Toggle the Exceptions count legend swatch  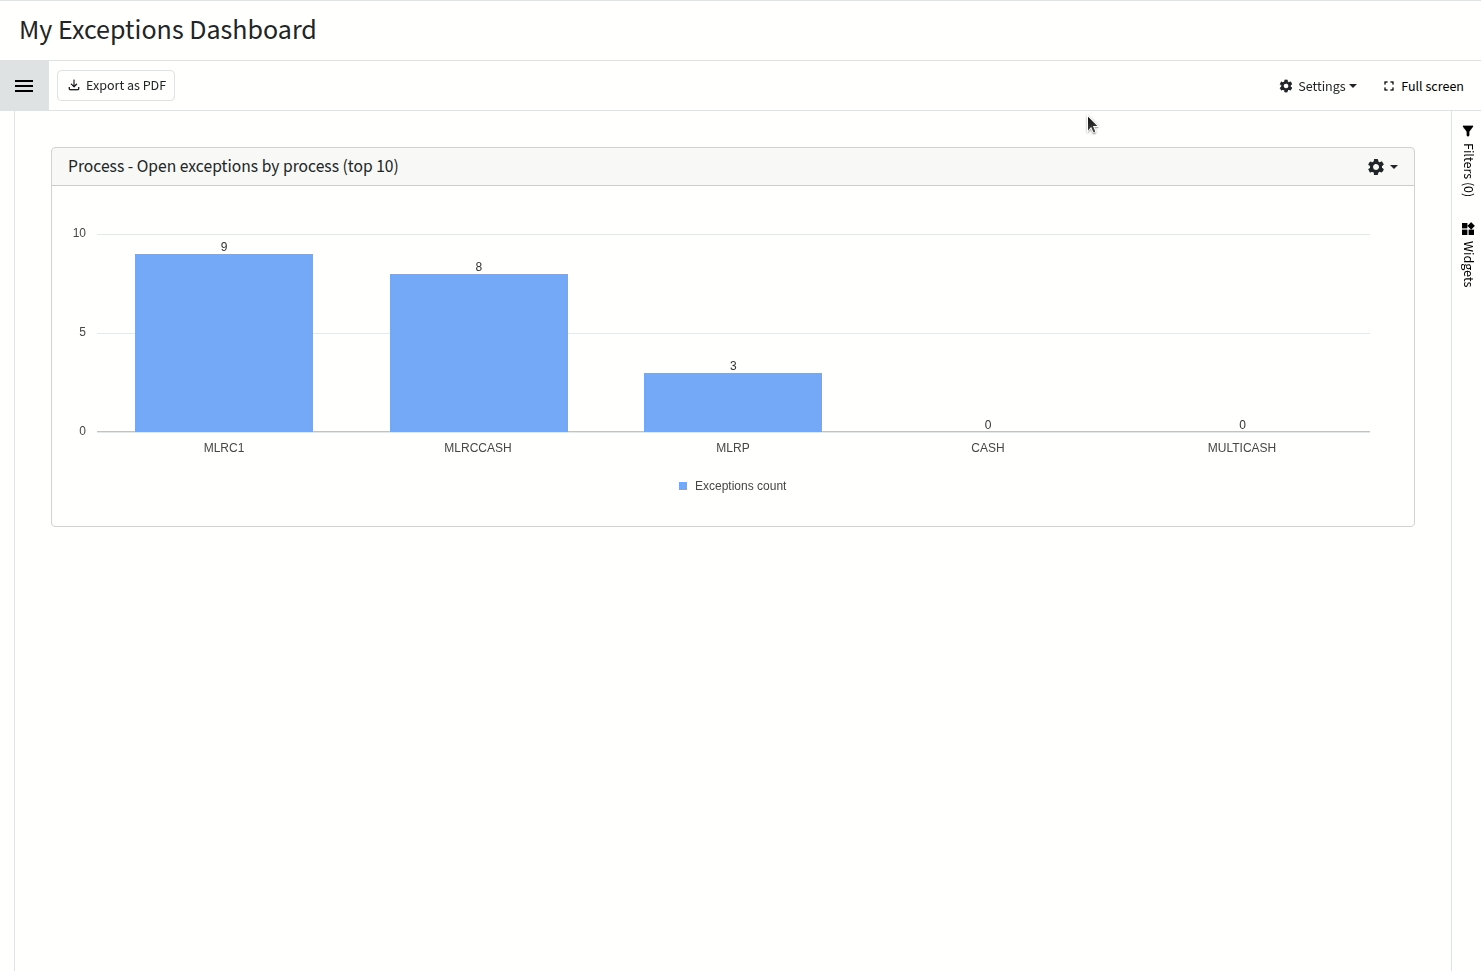(x=683, y=486)
